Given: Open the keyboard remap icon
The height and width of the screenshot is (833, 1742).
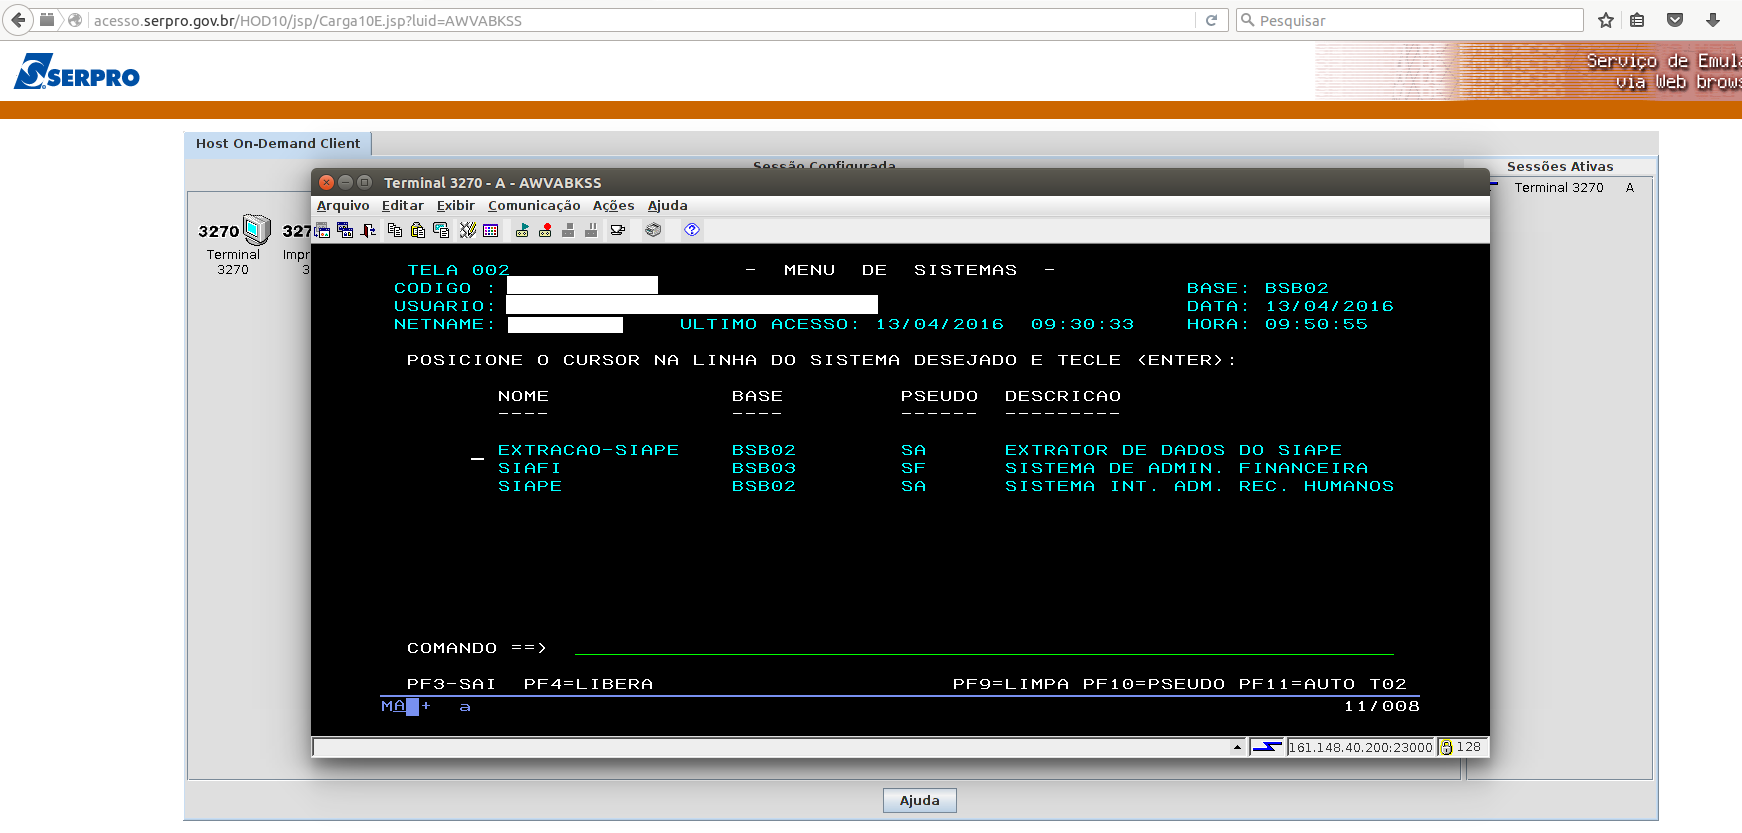Looking at the screenshot, I should 468,230.
